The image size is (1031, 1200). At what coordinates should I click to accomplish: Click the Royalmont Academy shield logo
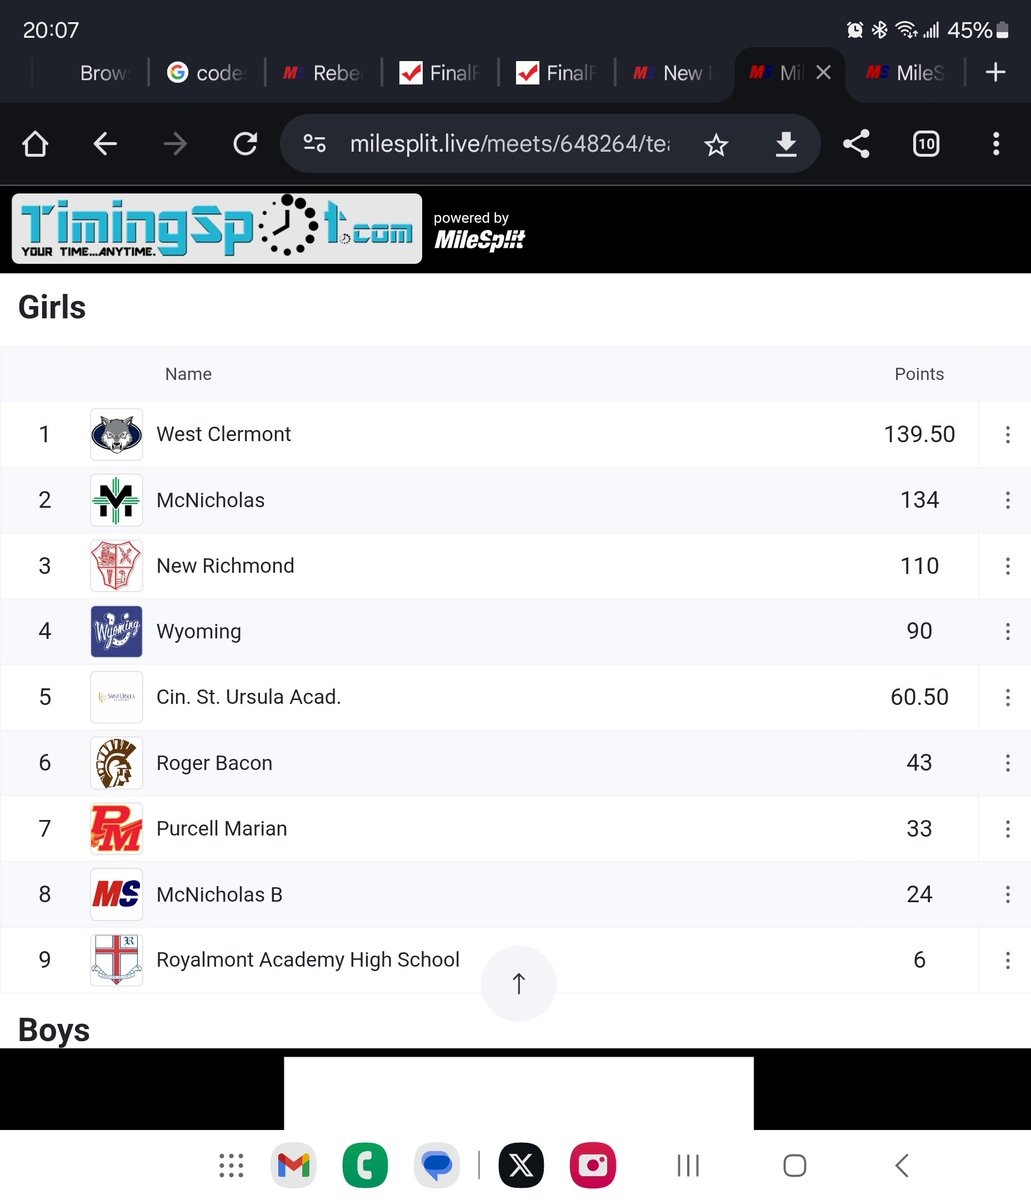coord(116,960)
